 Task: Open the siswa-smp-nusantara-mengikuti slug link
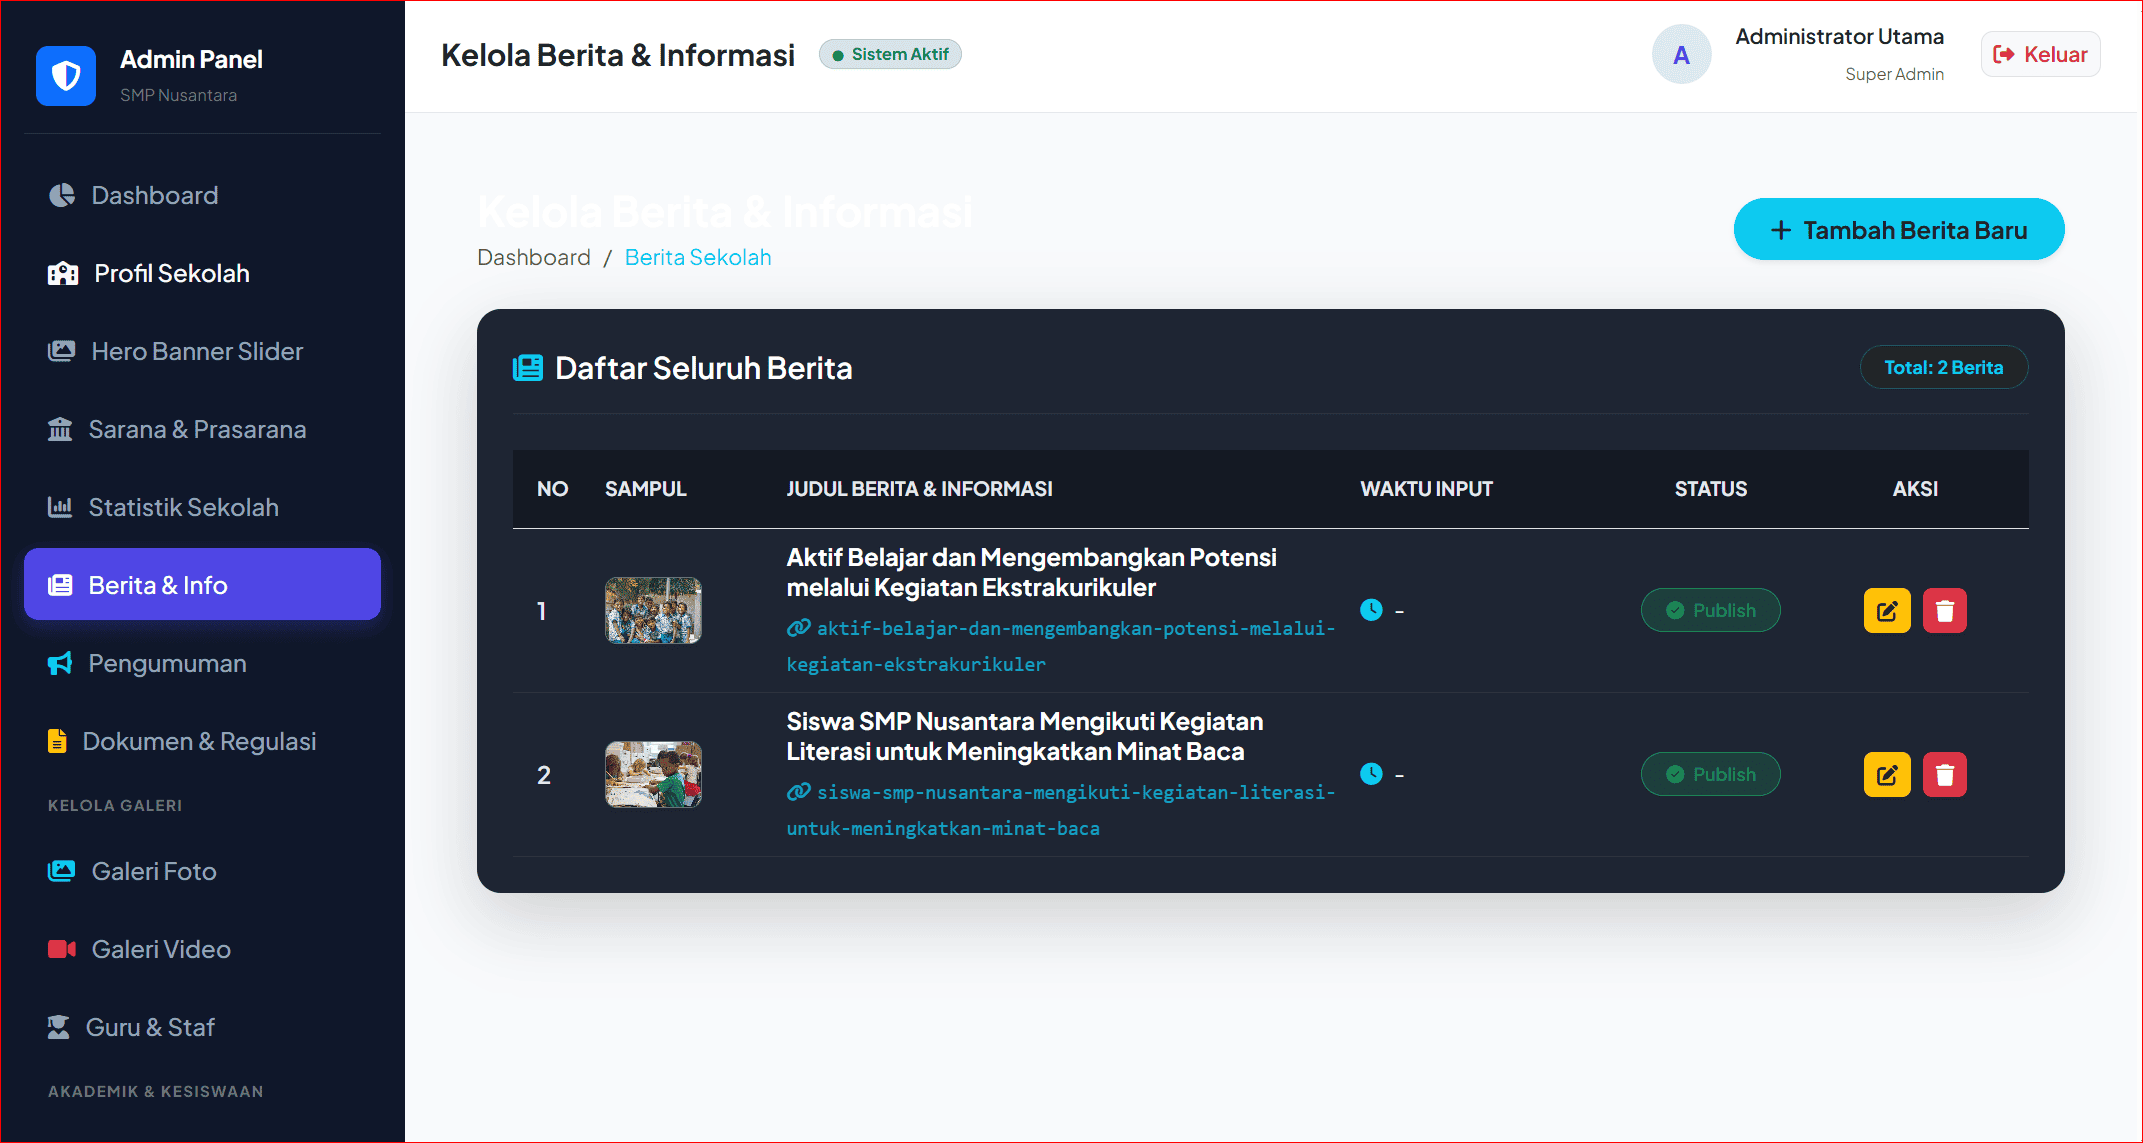pos(1061,810)
